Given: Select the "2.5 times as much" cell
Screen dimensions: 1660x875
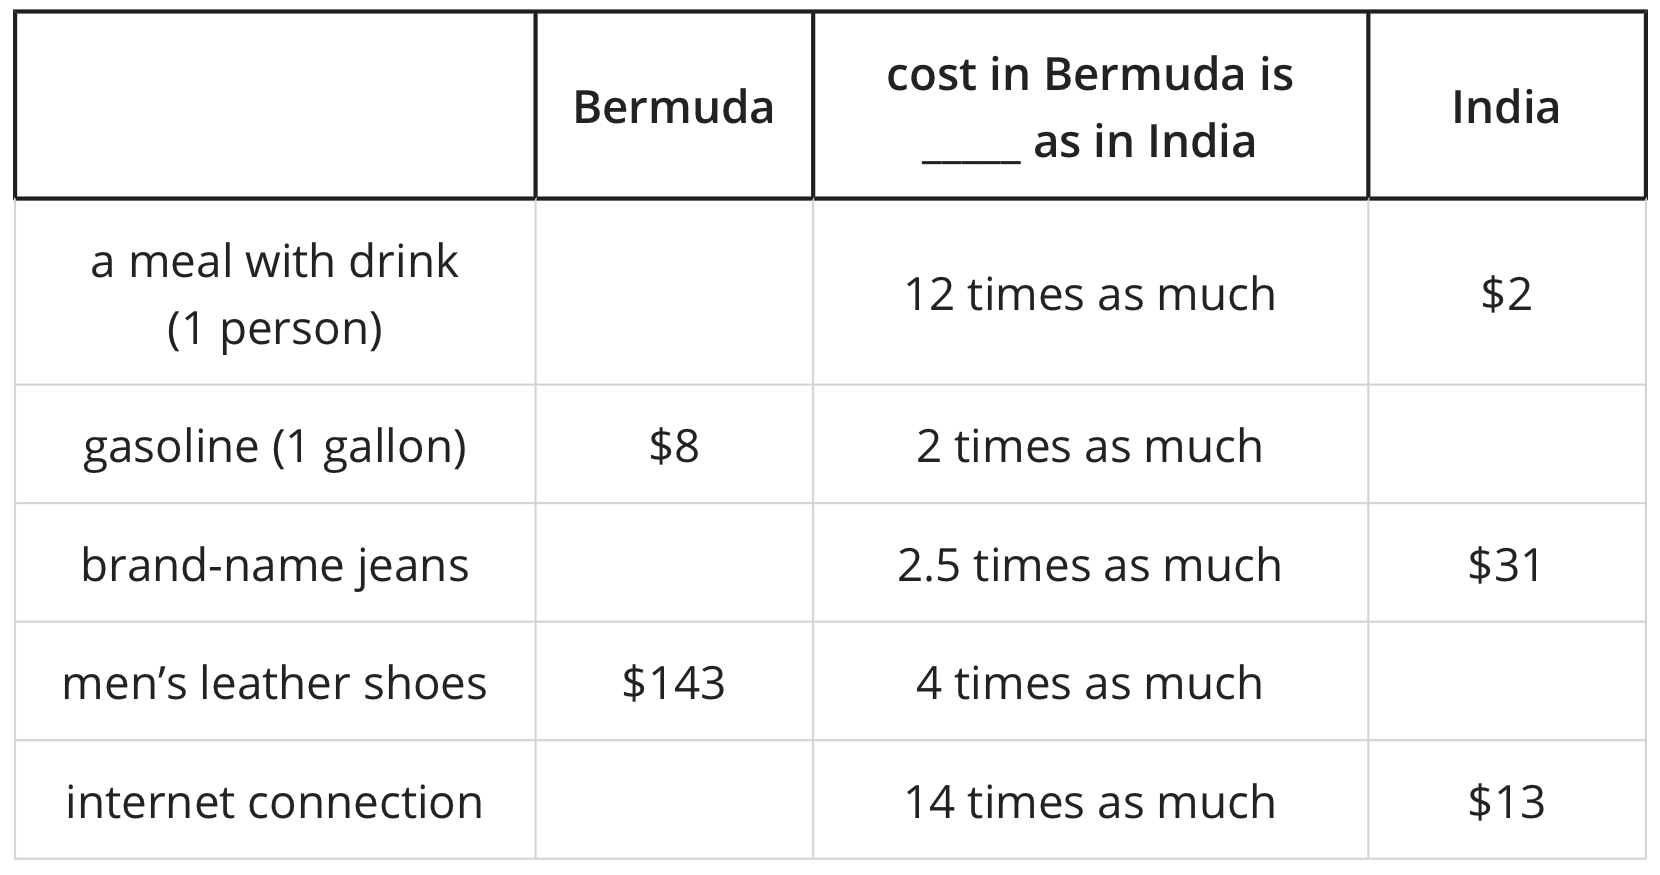Looking at the screenshot, I should (1089, 565).
